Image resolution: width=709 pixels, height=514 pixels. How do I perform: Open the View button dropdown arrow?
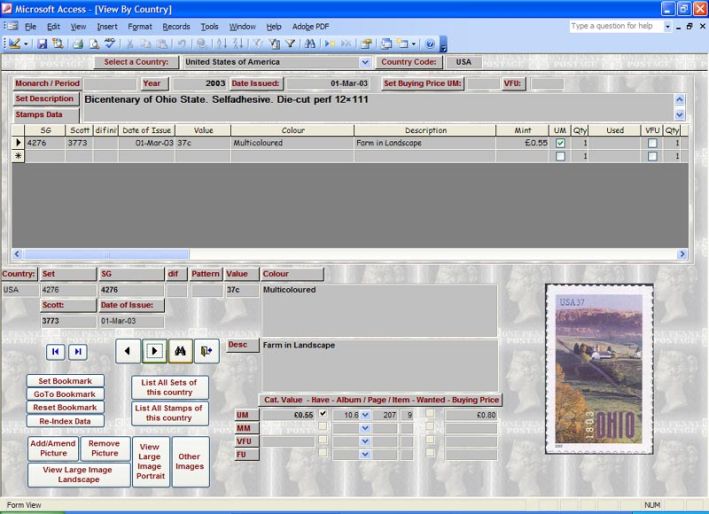(26, 44)
